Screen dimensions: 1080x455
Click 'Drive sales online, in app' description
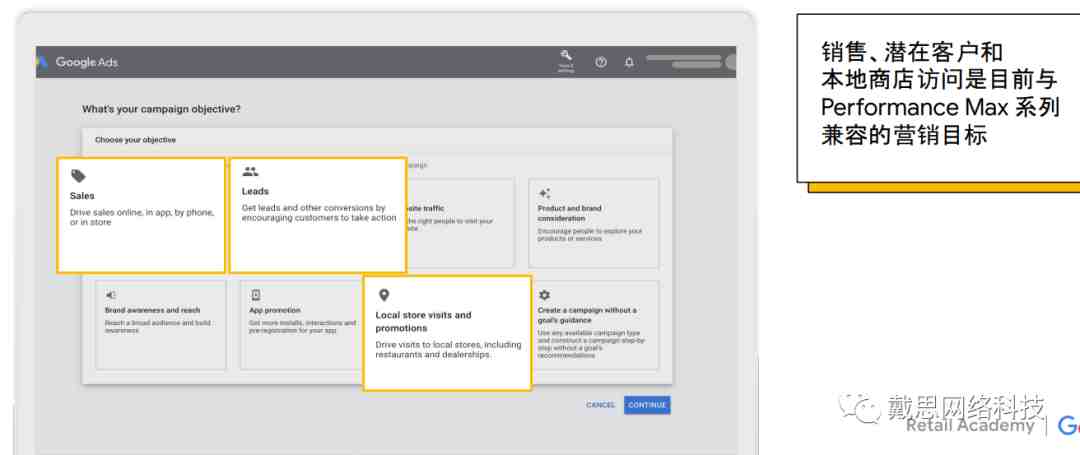(x=142, y=218)
